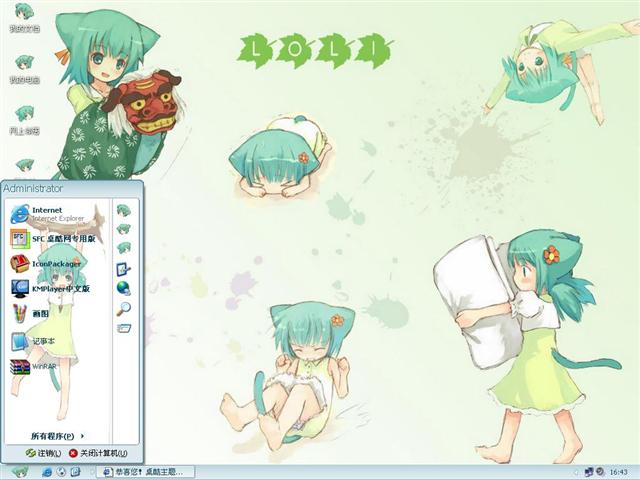Click the show desktop quick launch icon

pyautogui.click(x=76, y=472)
